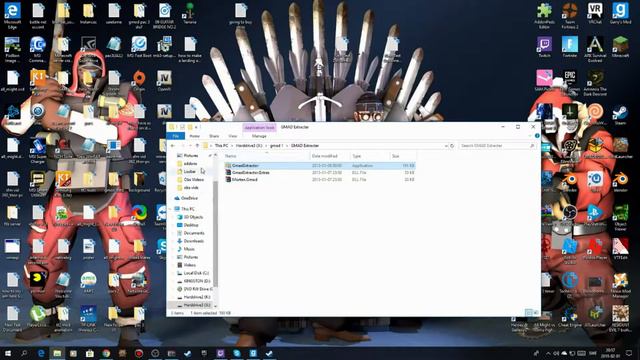Open KINGSTON (D:) drive in navigation pane
This screenshot has height=360, width=640.
click(x=197, y=281)
